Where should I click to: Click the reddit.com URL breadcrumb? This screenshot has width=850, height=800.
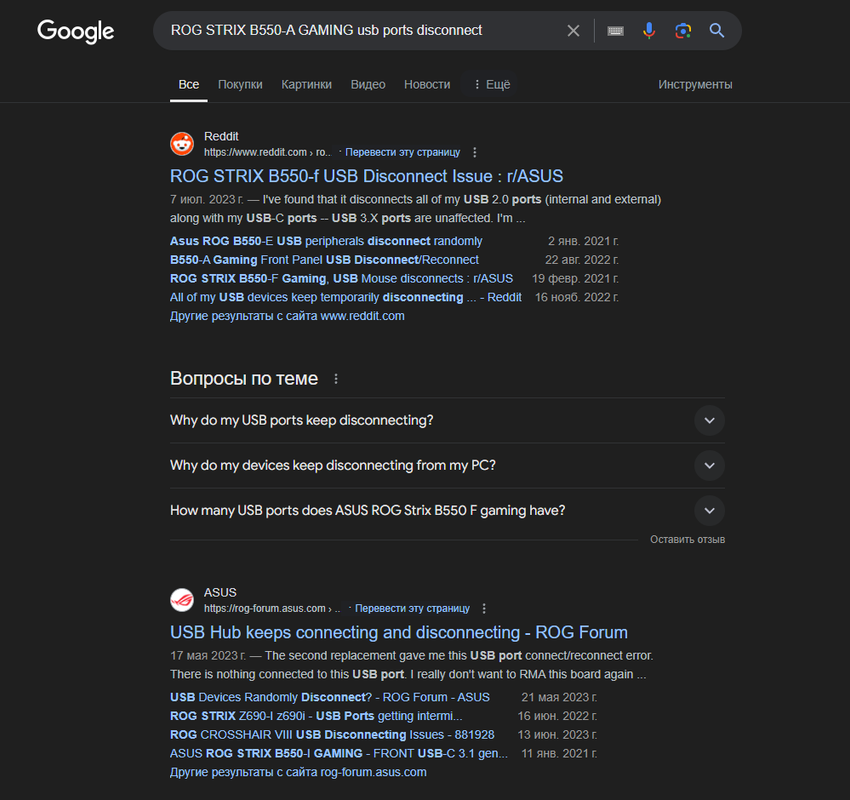(267, 152)
